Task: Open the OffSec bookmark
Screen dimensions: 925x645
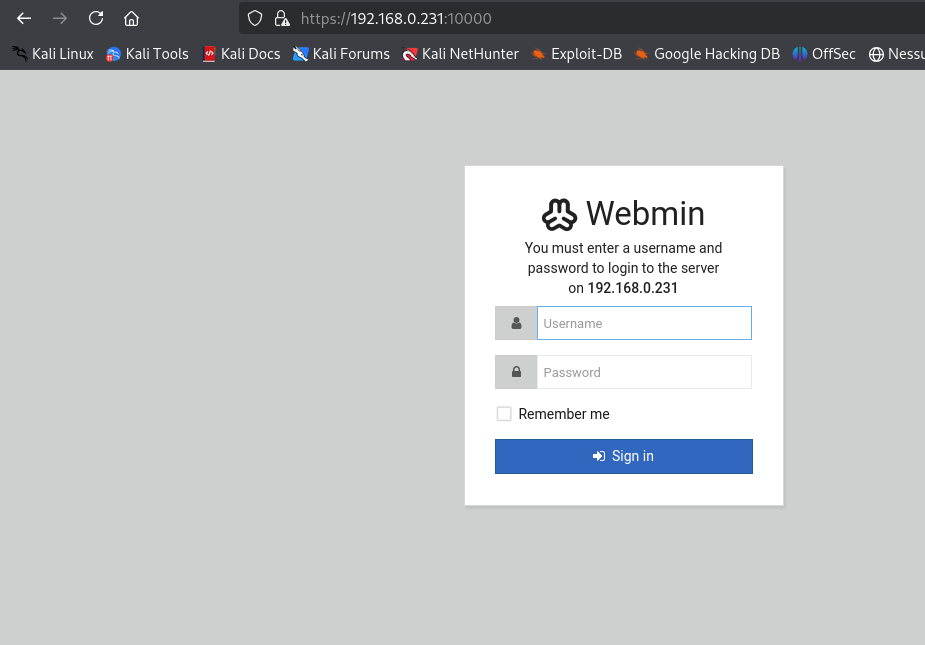Action: click(x=824, y=54)
